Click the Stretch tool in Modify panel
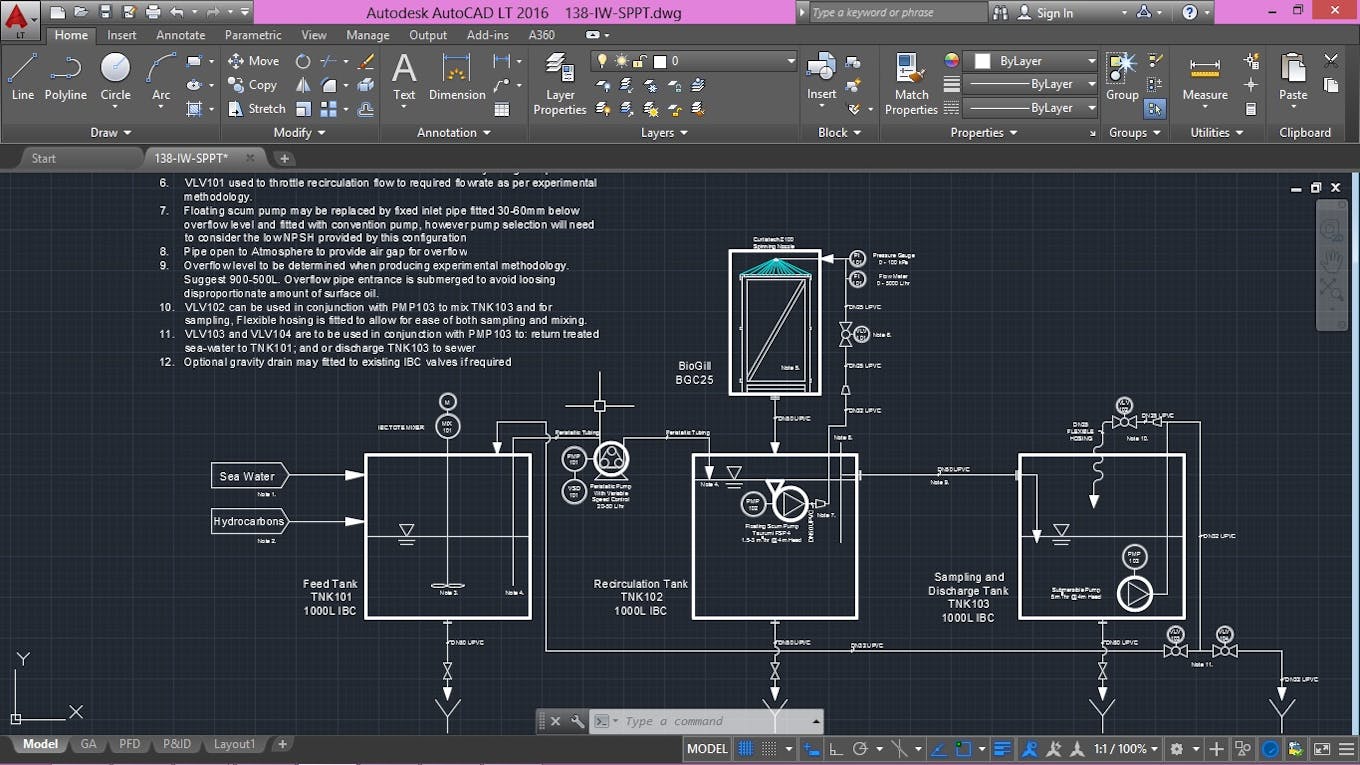 tap(257, 108)
